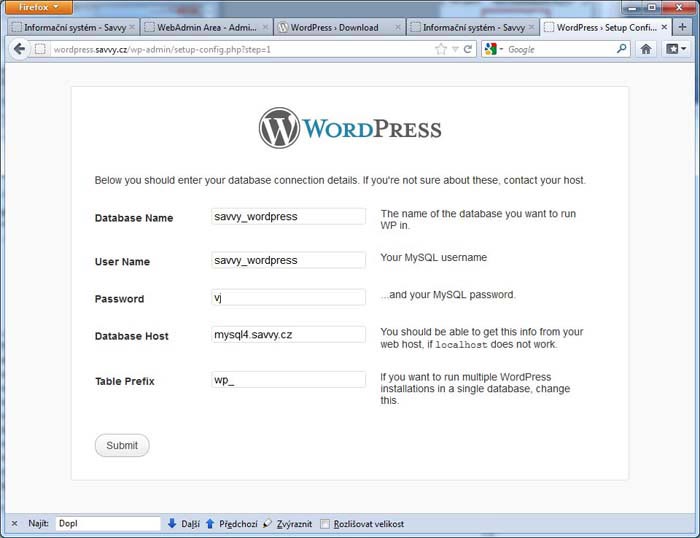This screenshot has height=538, width=700.
Task: Click the User Name input field
Action: pyautogui.click(x=288, y=260)
